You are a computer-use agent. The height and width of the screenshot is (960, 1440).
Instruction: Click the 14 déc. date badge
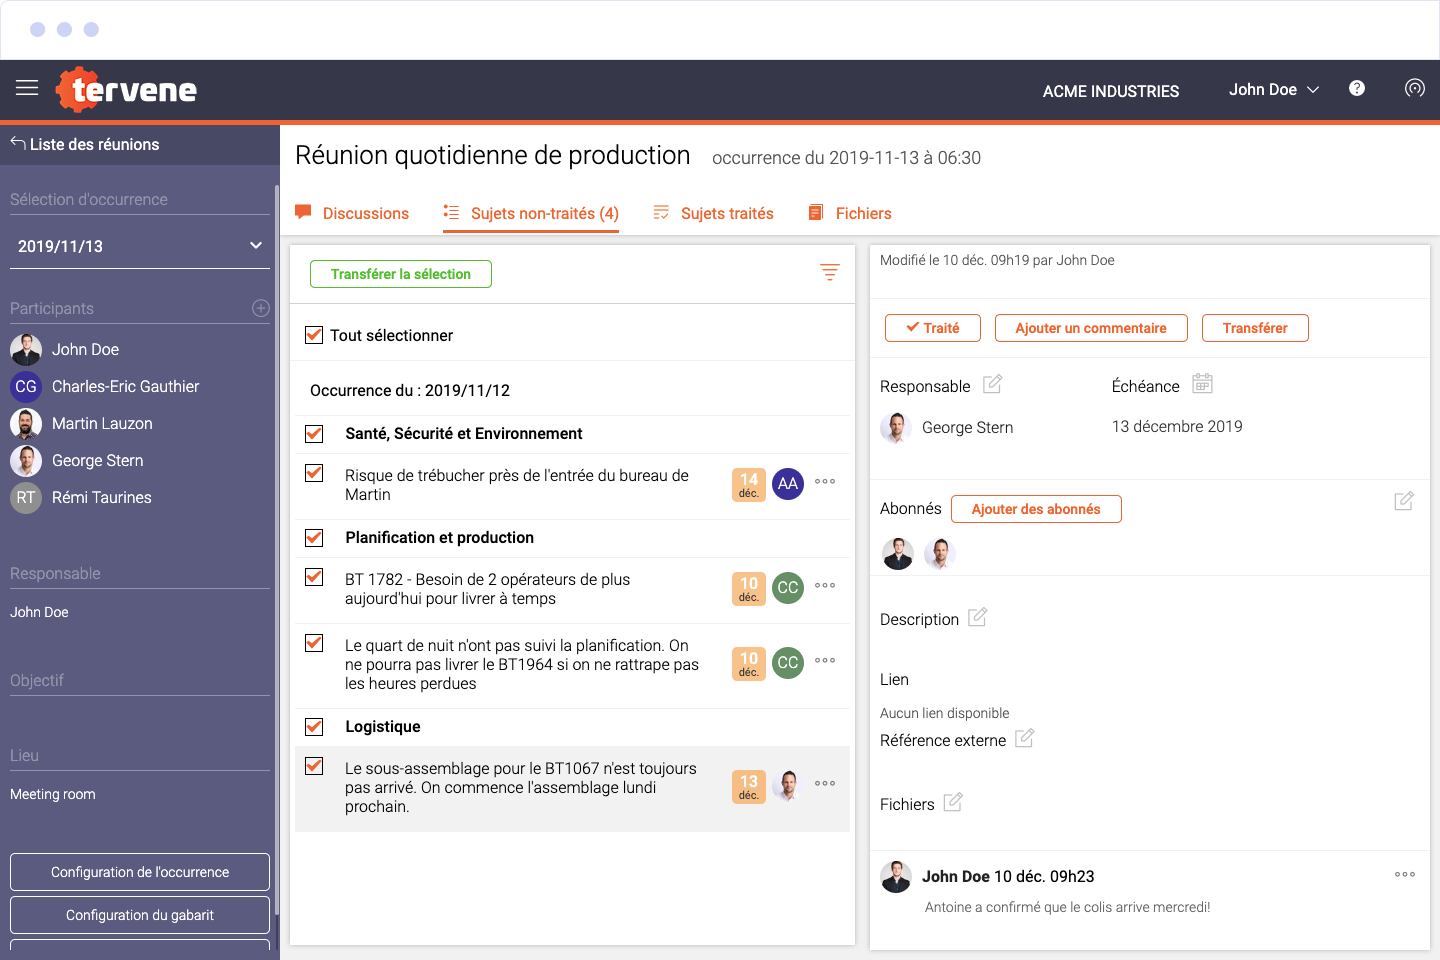pyautogui.click(x=749, y=485)
